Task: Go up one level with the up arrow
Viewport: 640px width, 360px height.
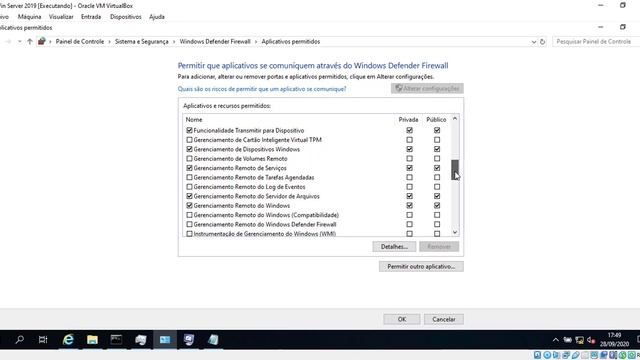Action: (30, 42)
